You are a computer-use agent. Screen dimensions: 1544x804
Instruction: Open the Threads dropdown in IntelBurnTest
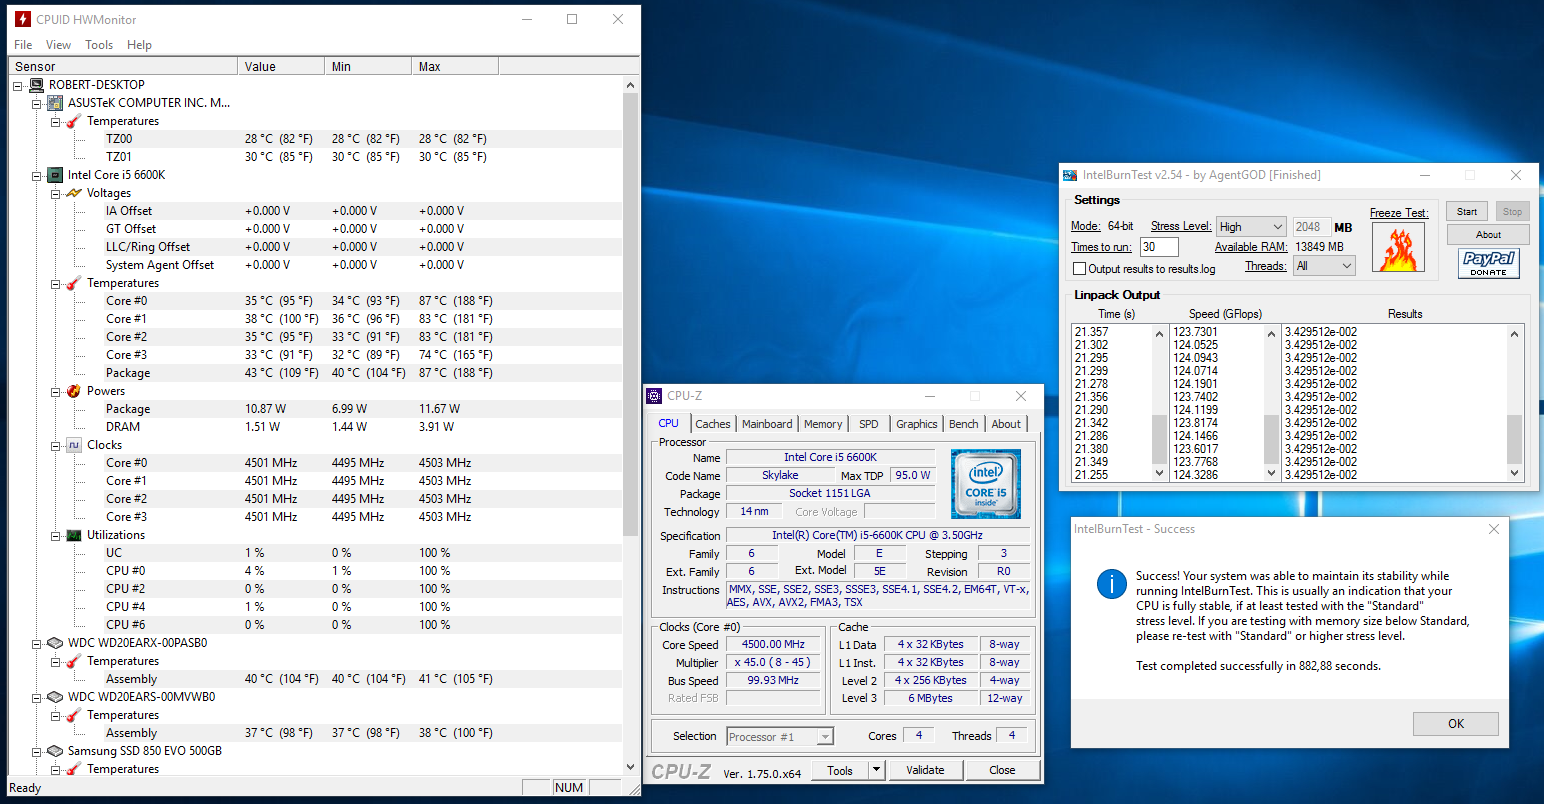1324,266
